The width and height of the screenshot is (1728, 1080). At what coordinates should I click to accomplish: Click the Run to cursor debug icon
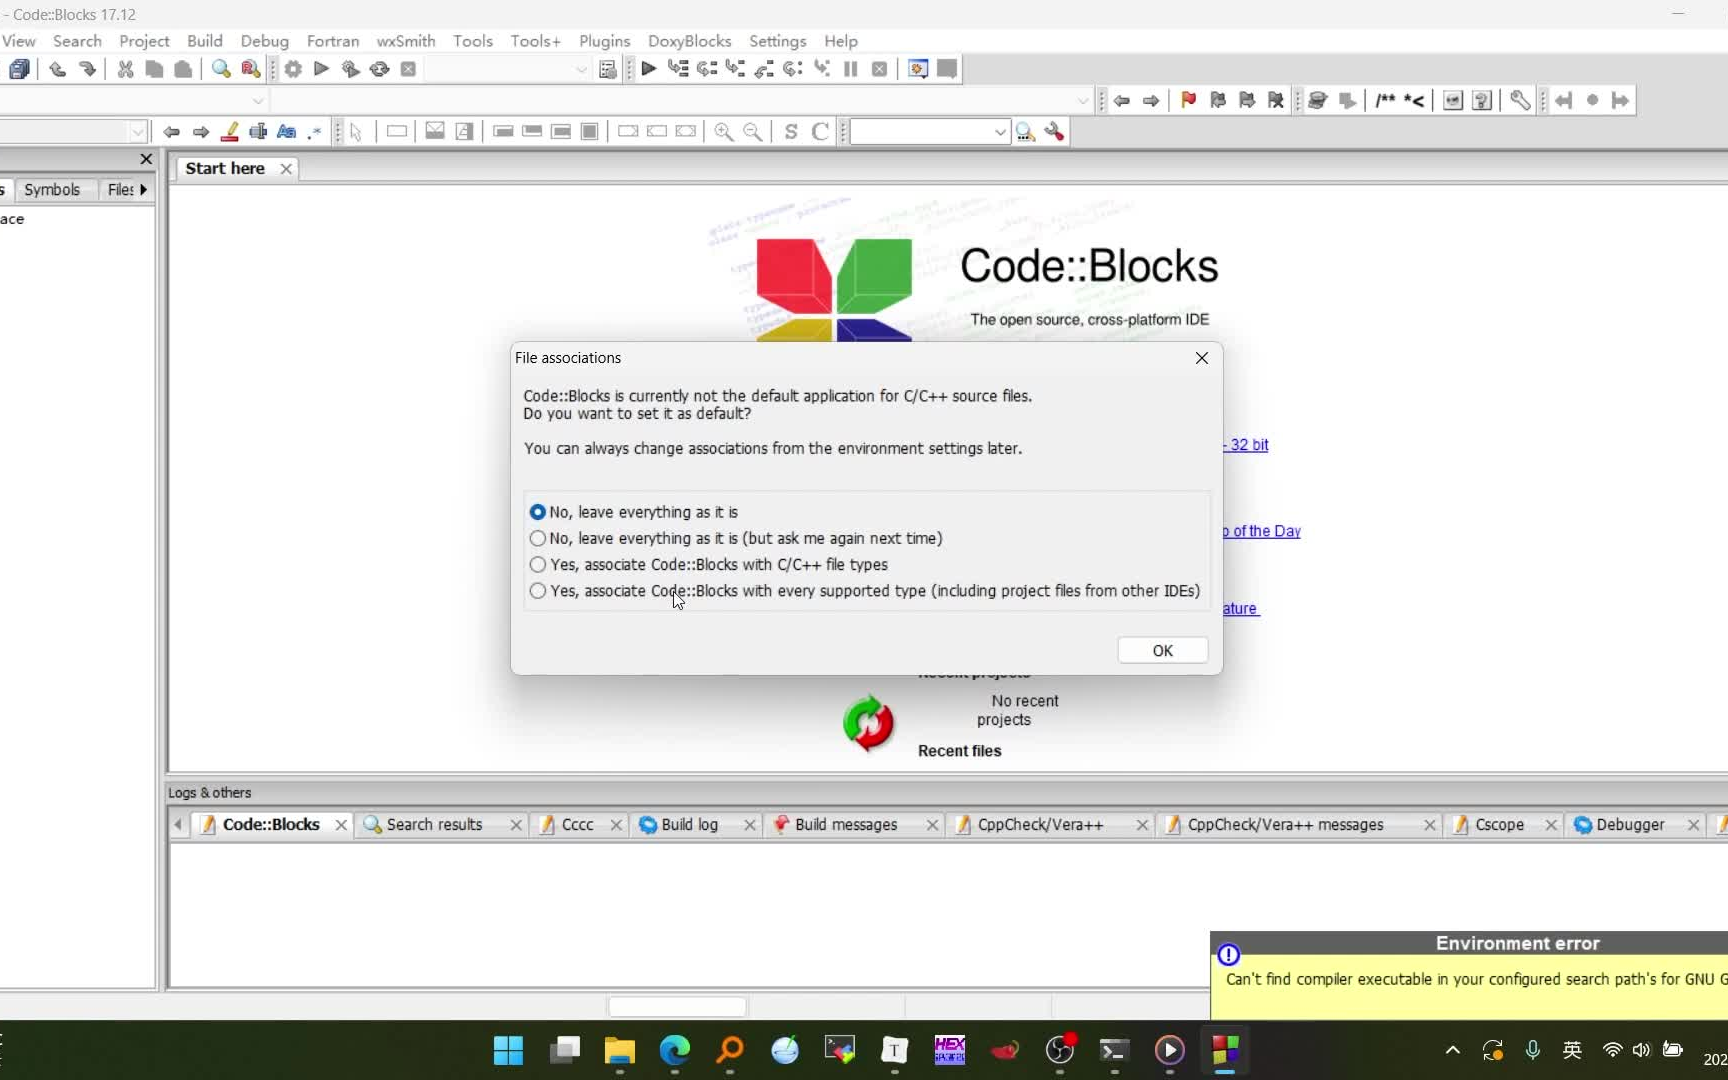point(678,69)
